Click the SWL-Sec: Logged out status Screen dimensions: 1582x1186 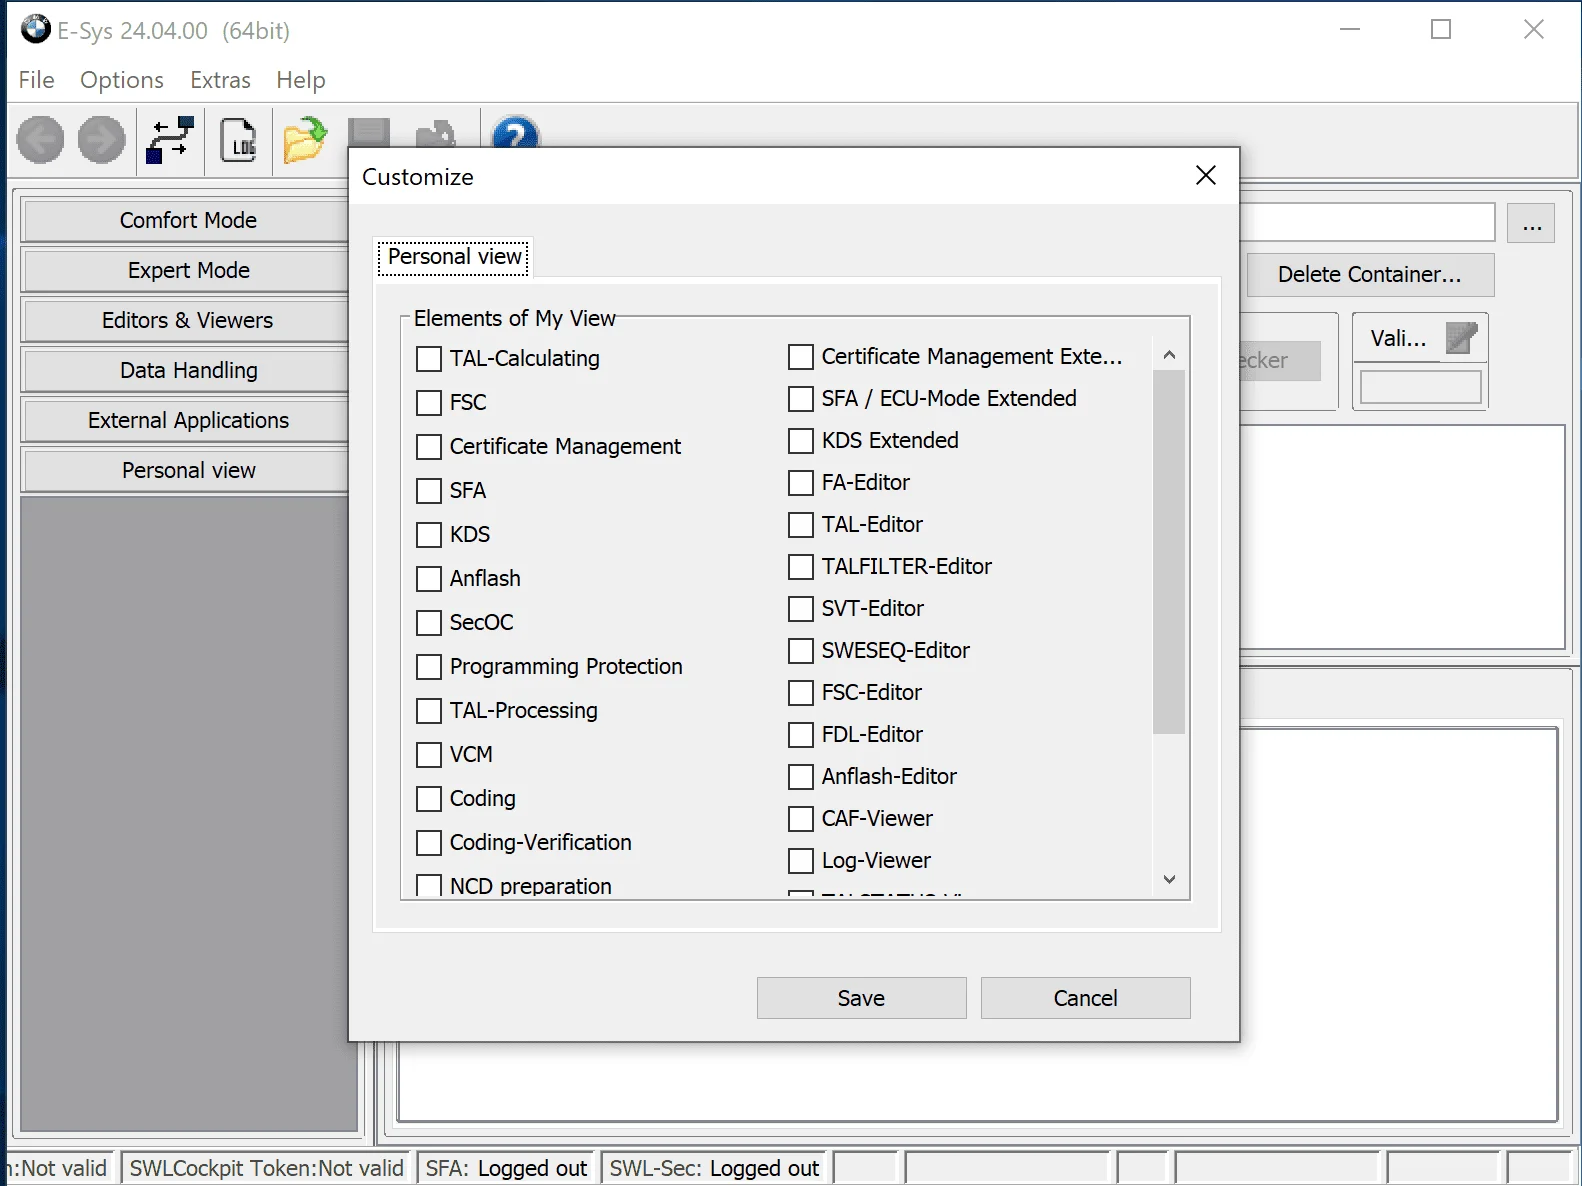point(714,1168)
